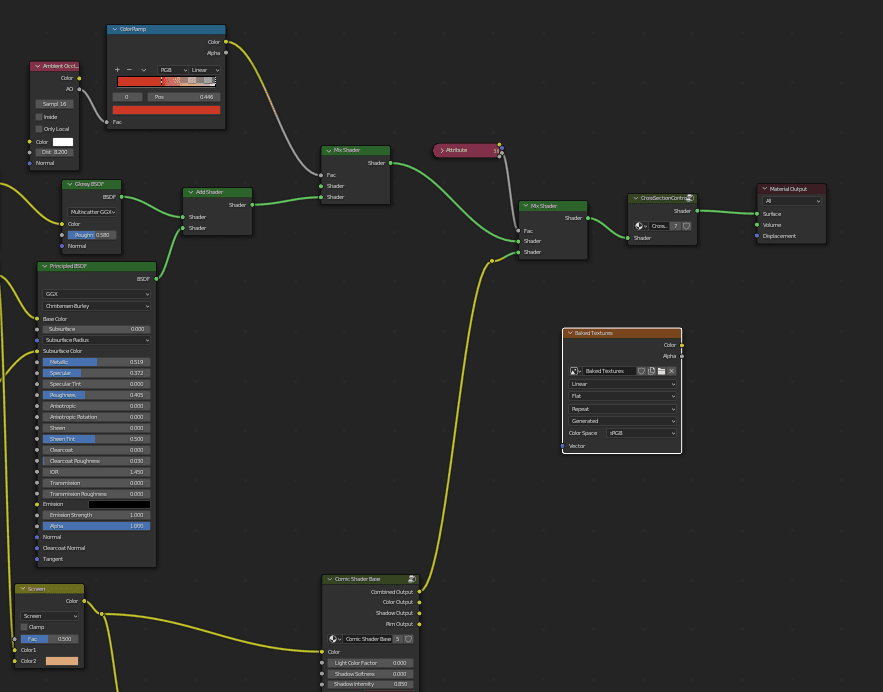883x692 pixels.
Task: Click Comic Shader Combined Output socket
Action: pyautogui.click(x=420, y=592)
